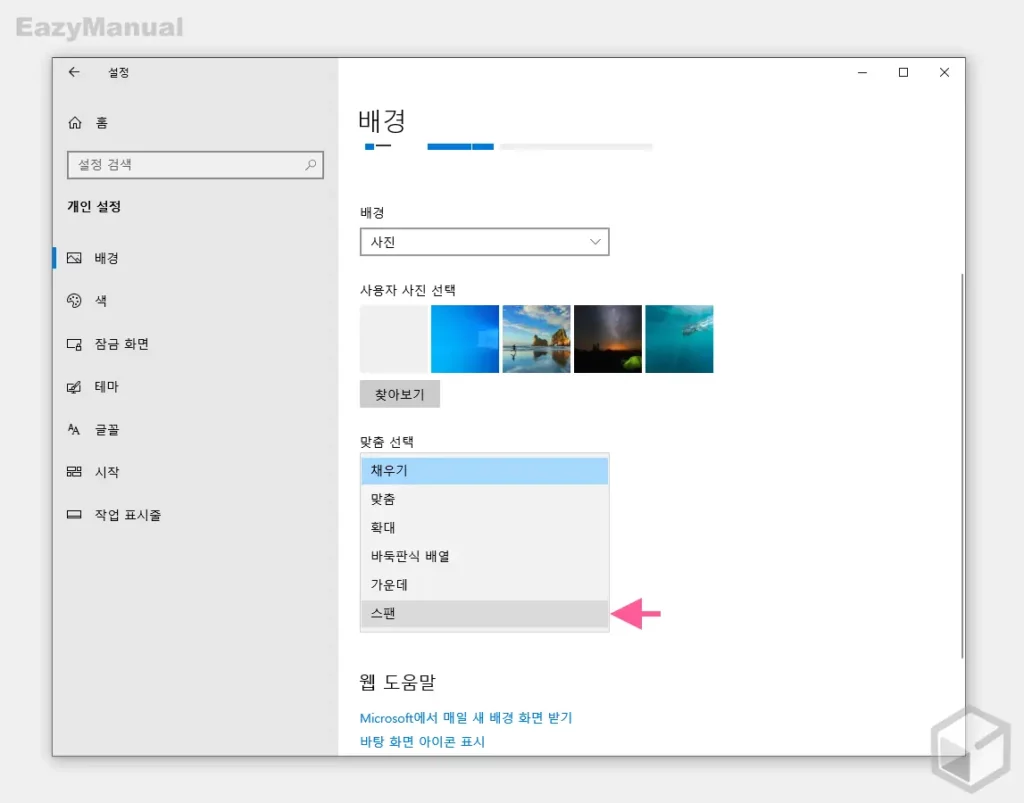Click the 홈 (Home) house icon
The width and height of the screenshot is (1024, 803).
pyautogui.click(x=75, y=122)
